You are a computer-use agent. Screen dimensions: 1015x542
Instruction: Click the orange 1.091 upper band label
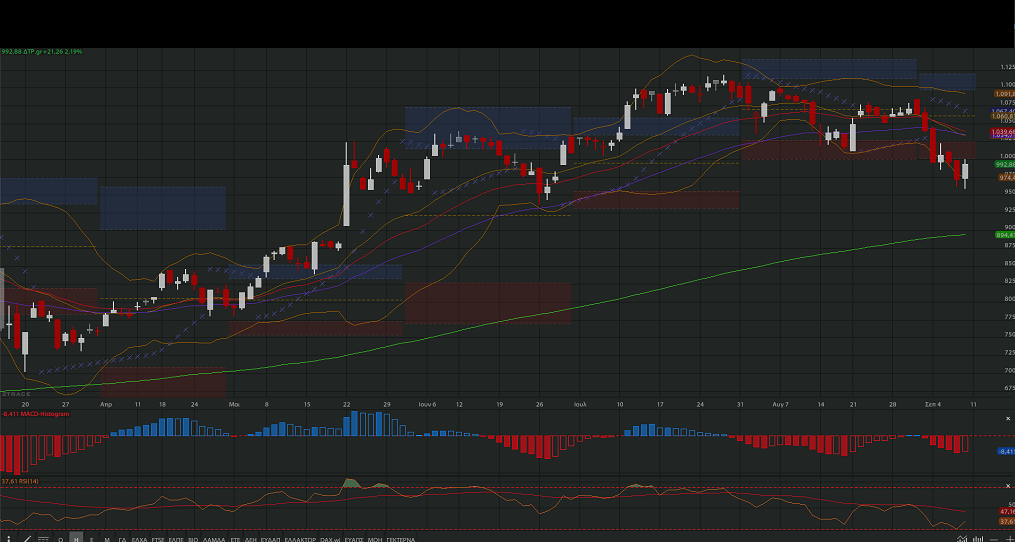1005,94
